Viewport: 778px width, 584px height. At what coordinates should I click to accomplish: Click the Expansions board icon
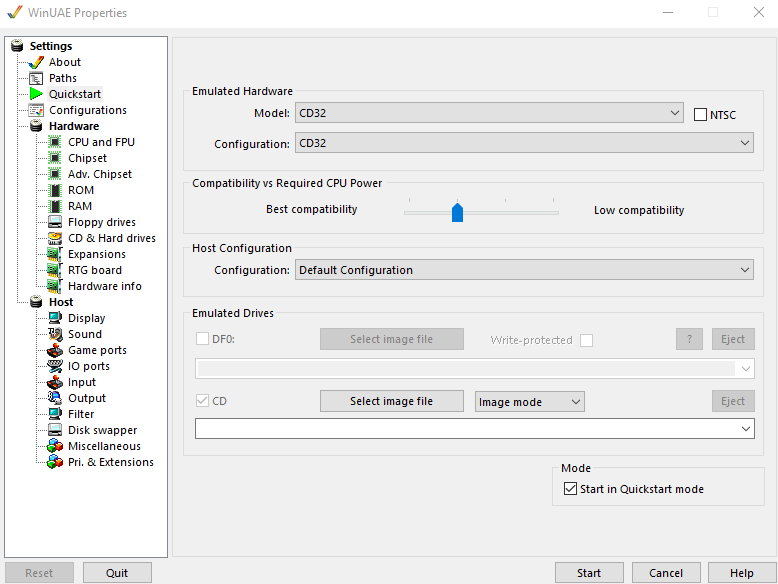pos(55,254)
